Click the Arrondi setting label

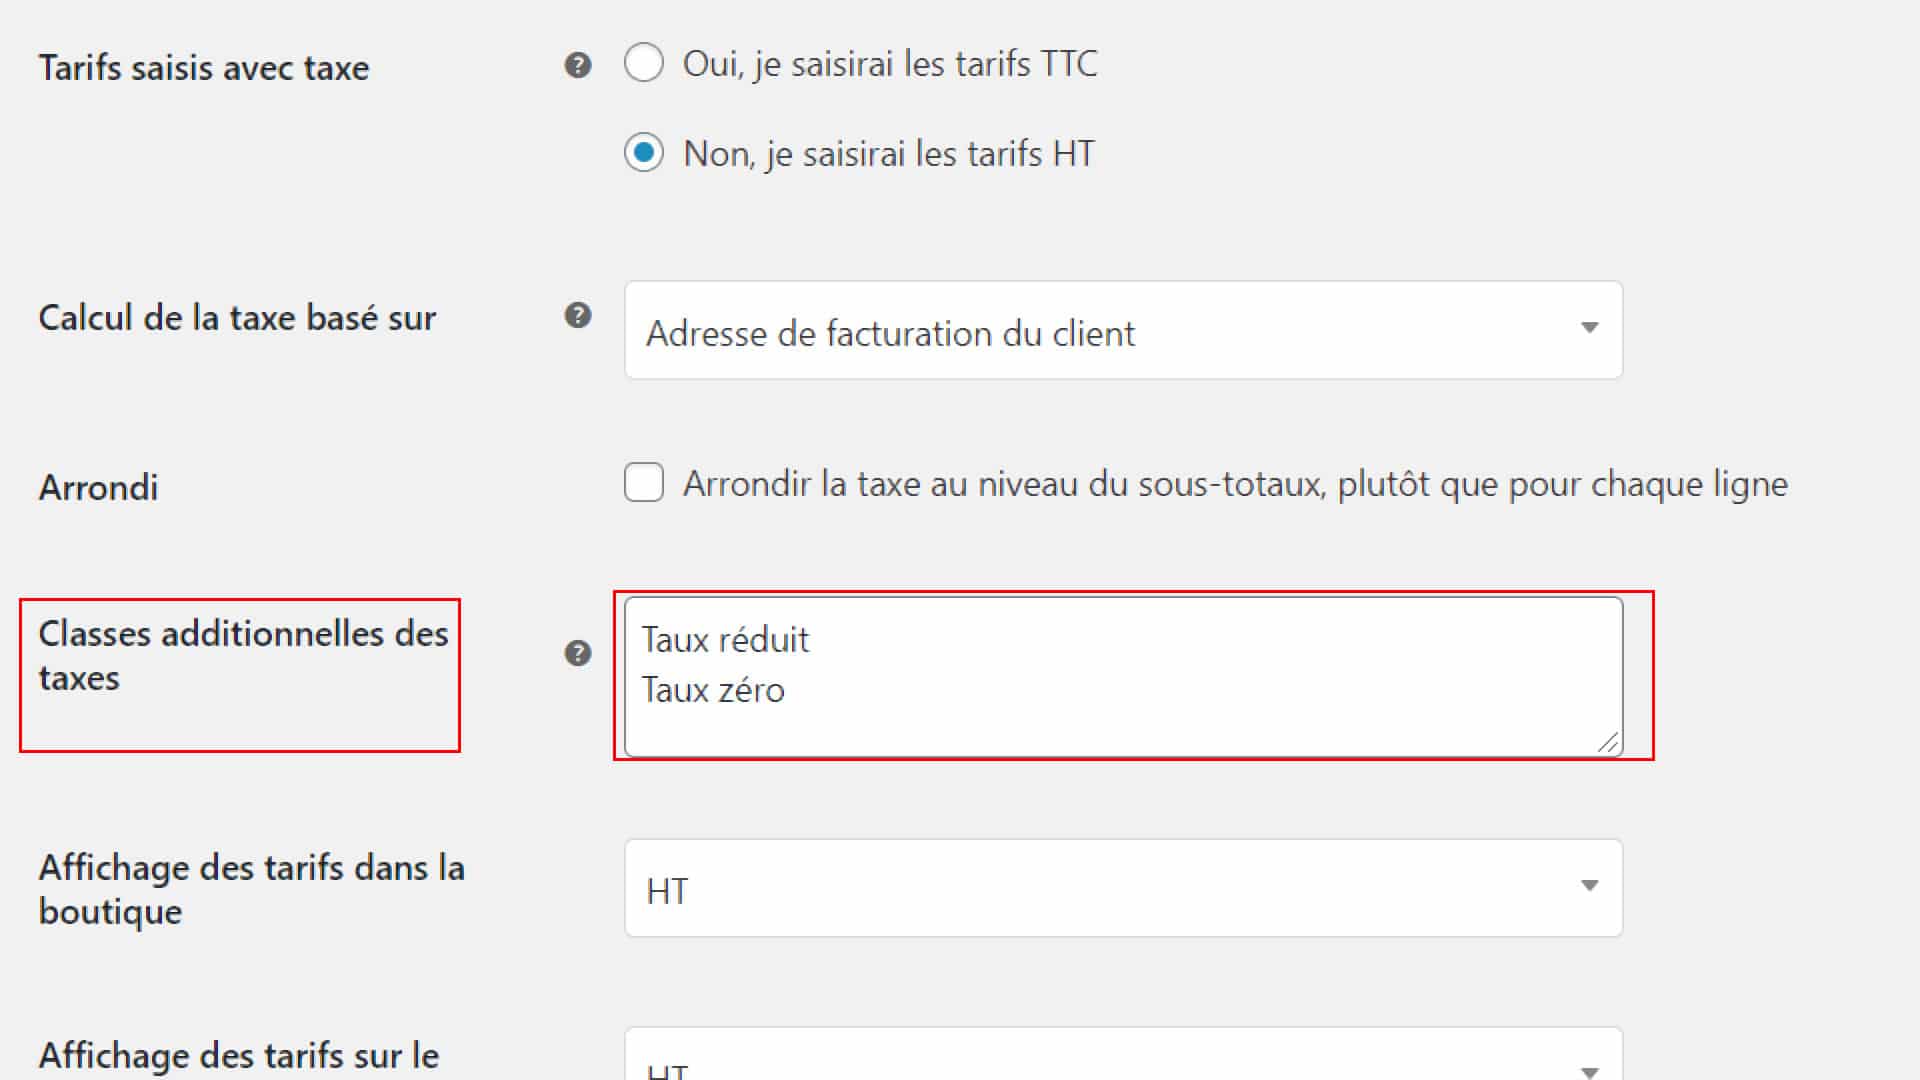click(98, 488)
